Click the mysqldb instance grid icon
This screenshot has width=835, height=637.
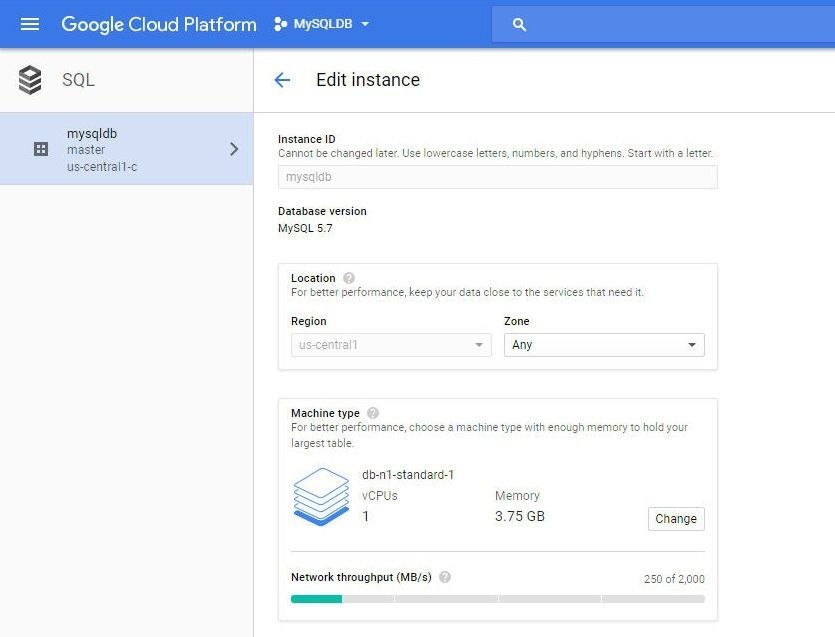pyautogui.click(x=41, y=149)
